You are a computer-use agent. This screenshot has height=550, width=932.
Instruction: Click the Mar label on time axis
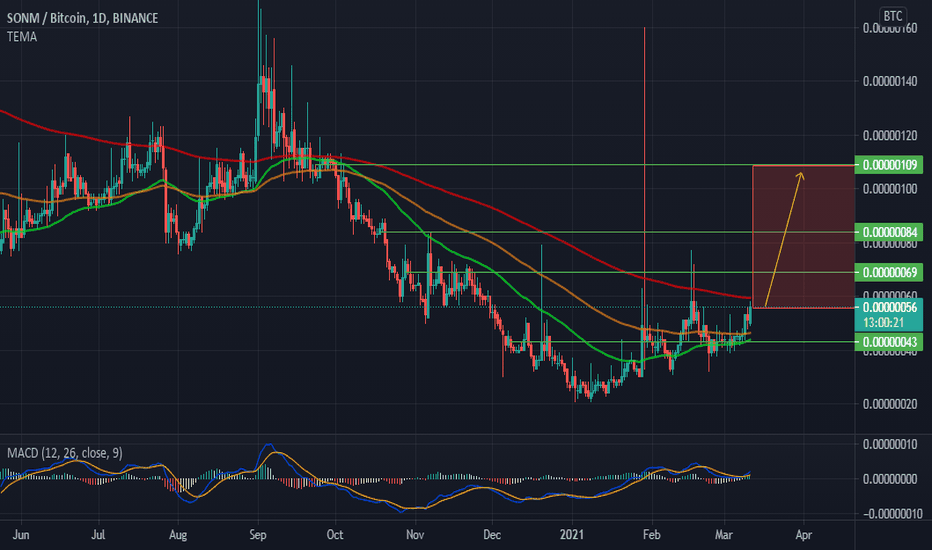(x=723, y=535)
